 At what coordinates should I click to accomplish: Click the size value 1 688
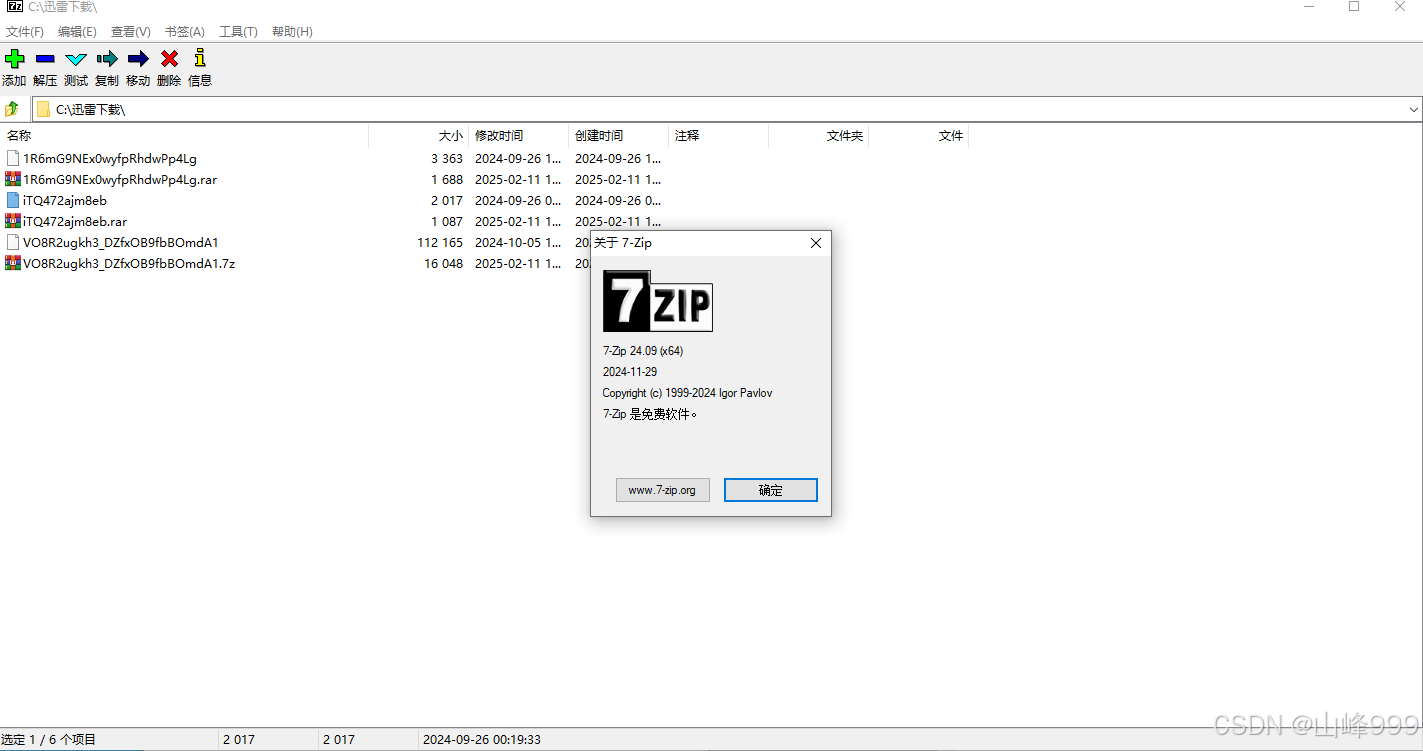point(447,179)
